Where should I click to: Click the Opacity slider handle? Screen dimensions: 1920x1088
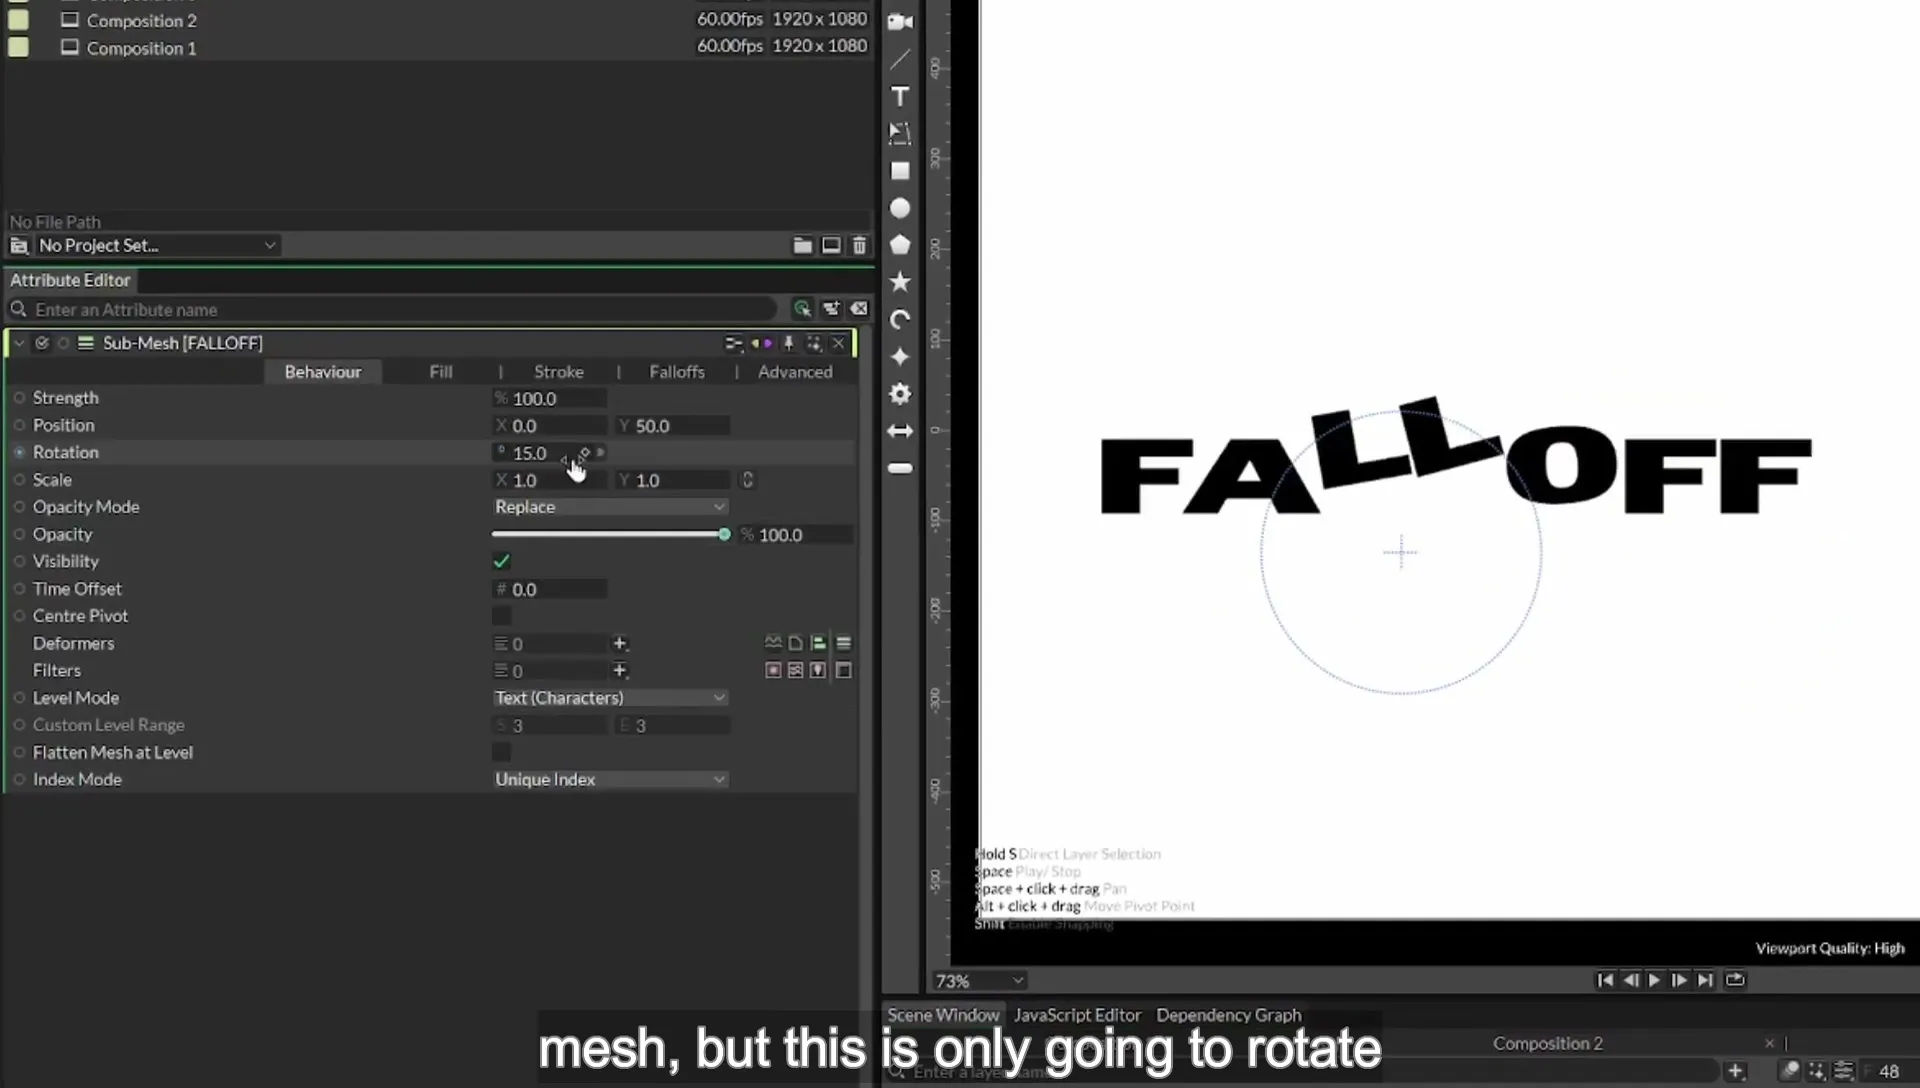(724, 535)
